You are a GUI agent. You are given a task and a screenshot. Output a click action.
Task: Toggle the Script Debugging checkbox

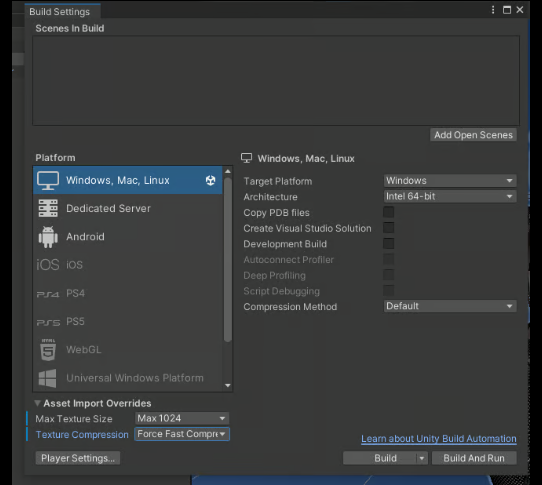point(389,291)
